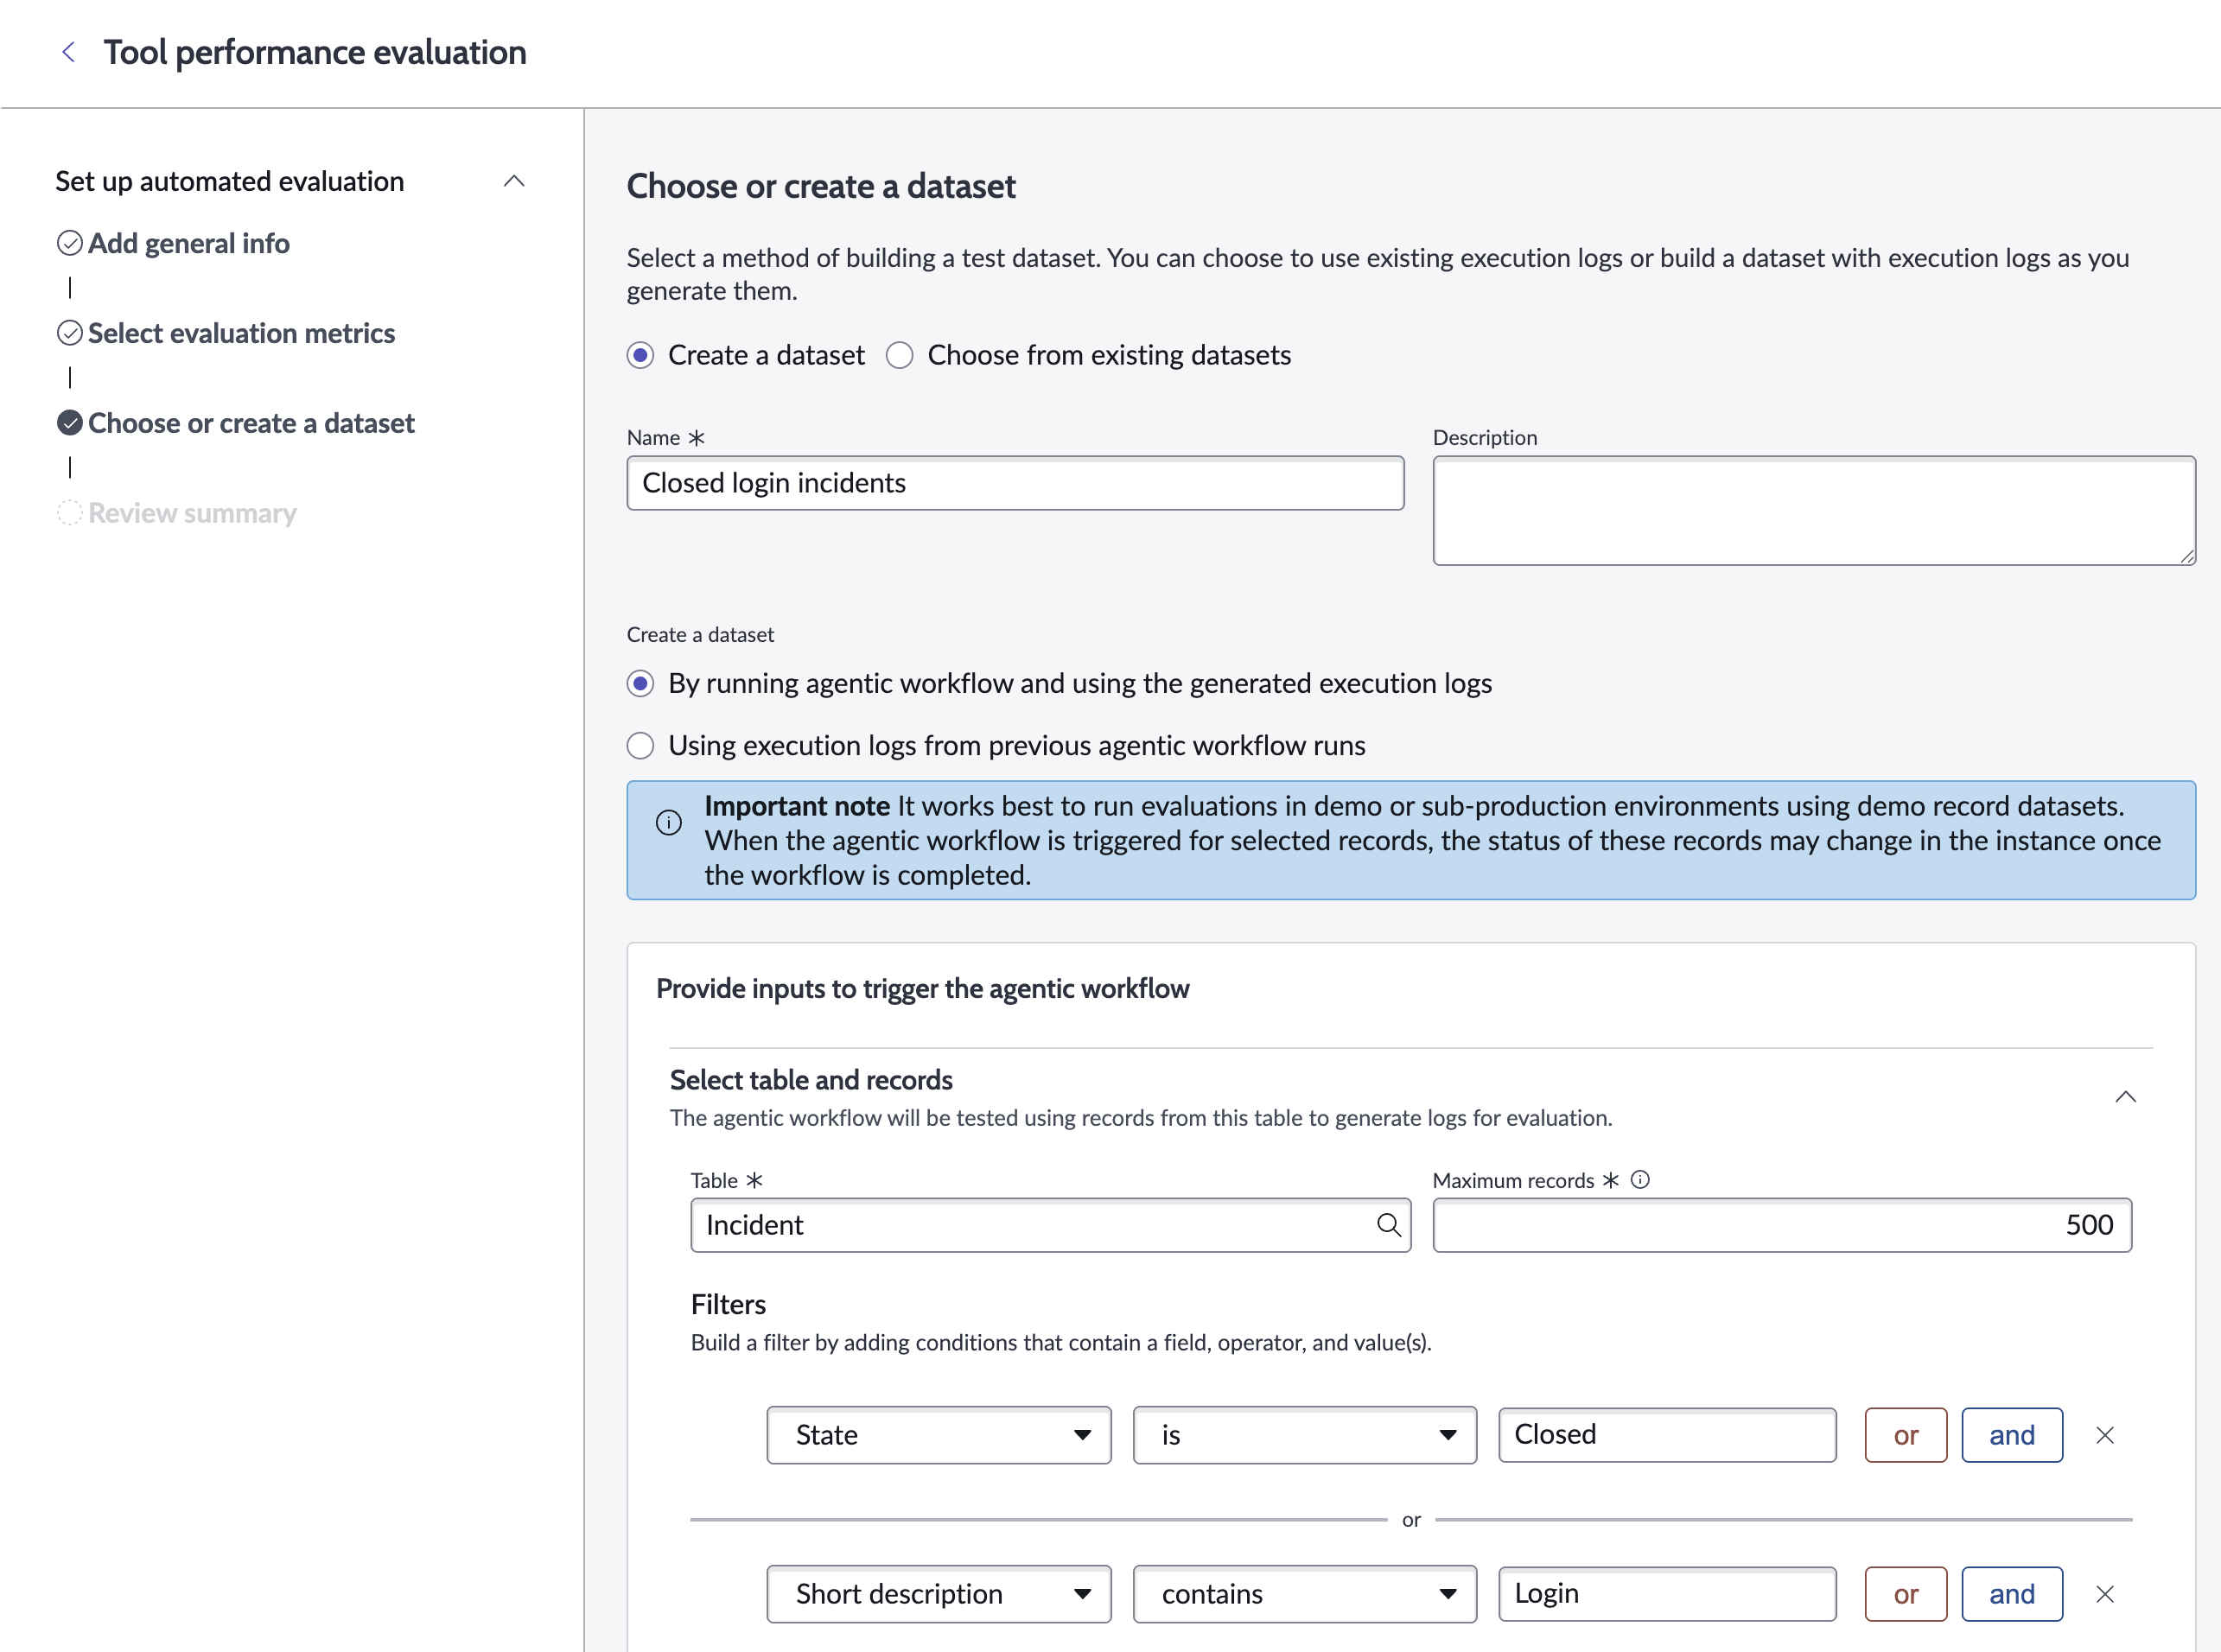Click the Tool performance evaluation title
2221x1652 pixels.
click(315, 52)
